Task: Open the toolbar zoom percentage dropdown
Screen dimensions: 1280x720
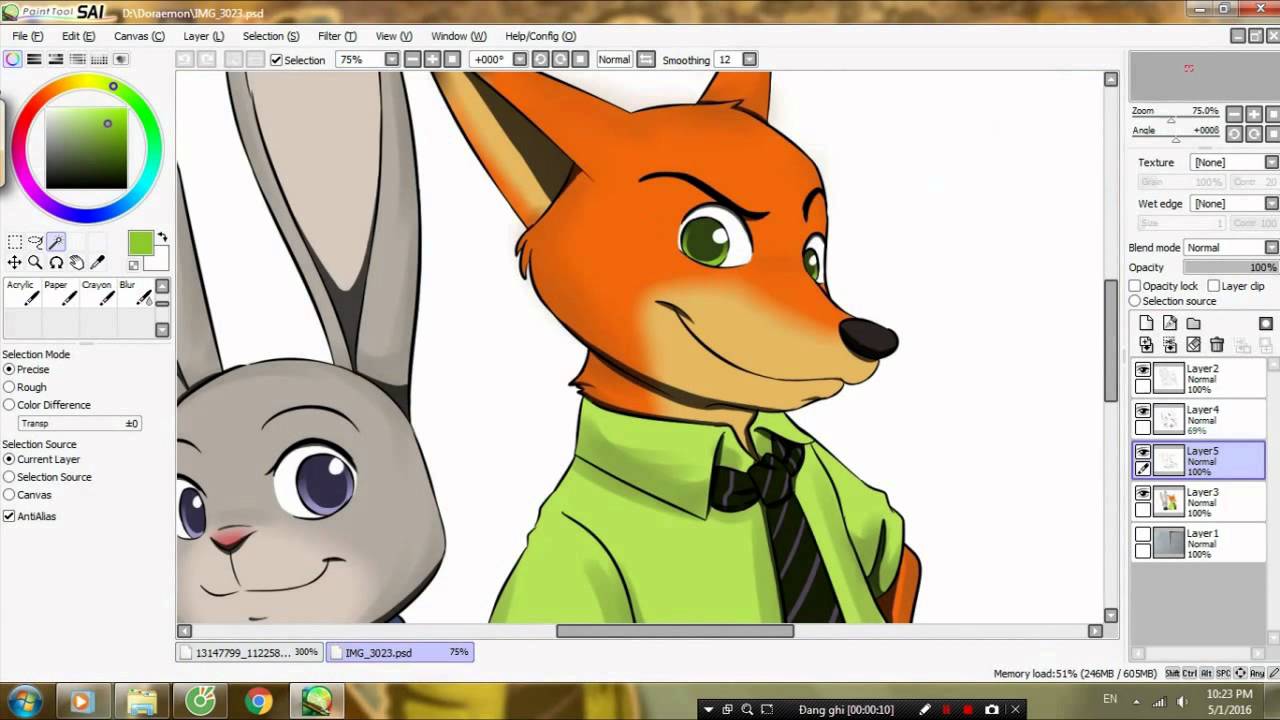Action: (392, 59)
